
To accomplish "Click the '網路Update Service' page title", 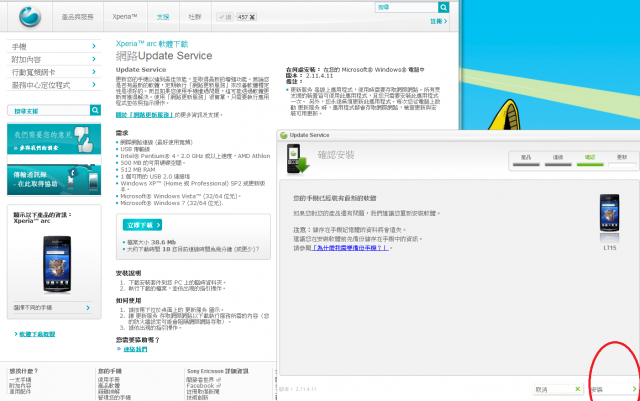I will (164, 56).
